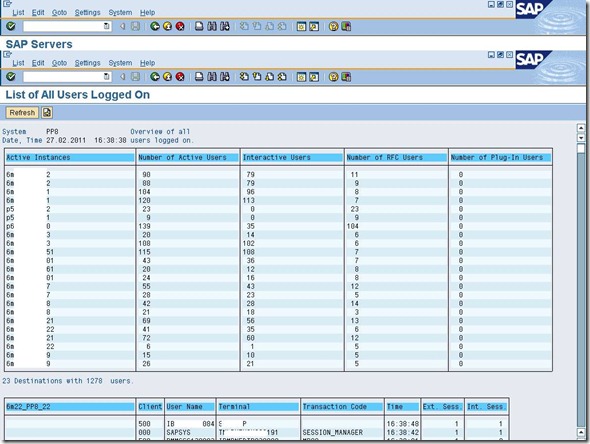Click Find binoculars icon in SAP Servers toolbar
This screenshot has height=444, width=590.
pos(212,26)
